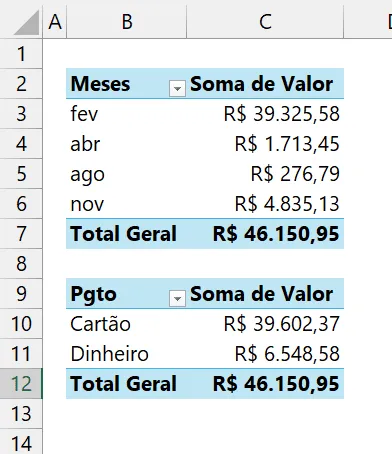
Task: Select column B header
Action: [x=127, y=22]
